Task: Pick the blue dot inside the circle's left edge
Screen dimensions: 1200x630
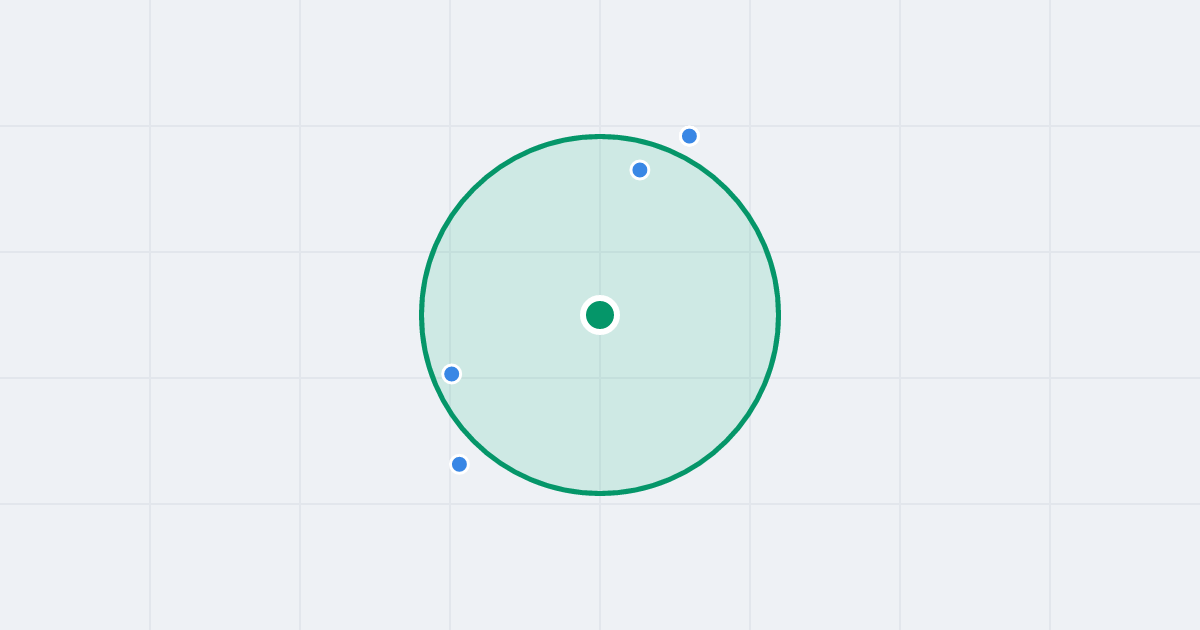Action: [x=452, y=374]
